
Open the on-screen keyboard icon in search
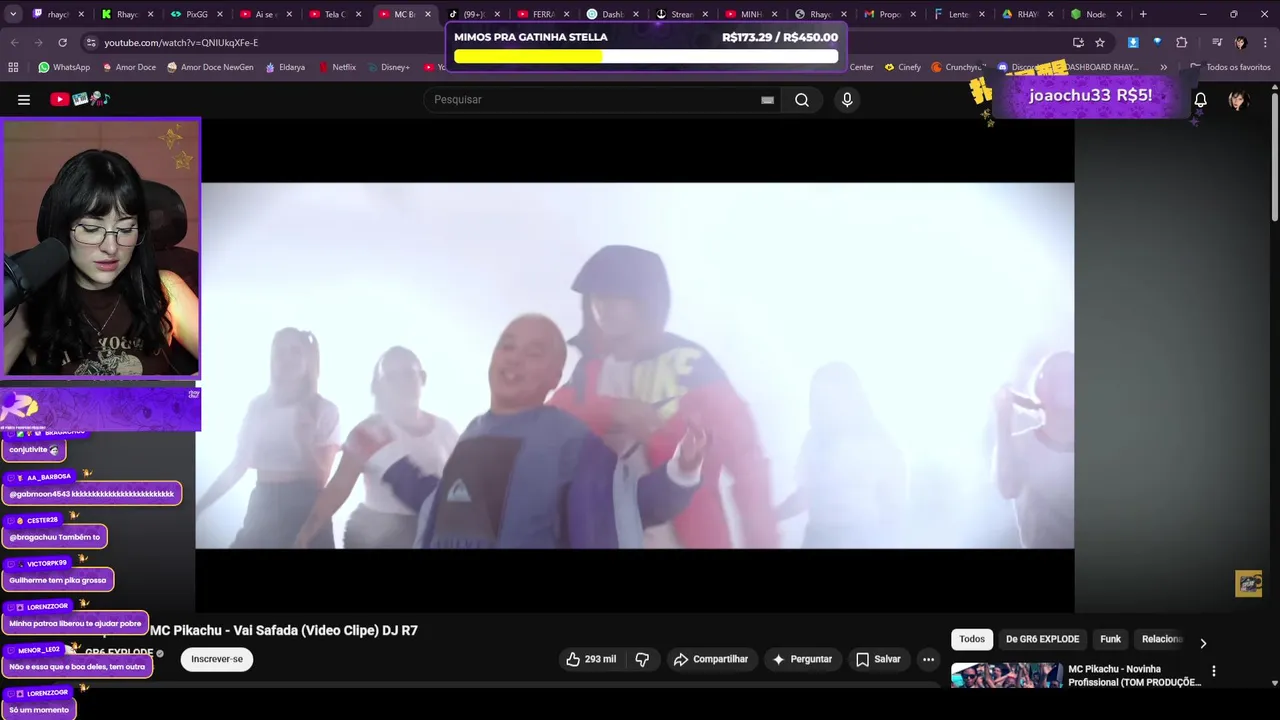767,100
